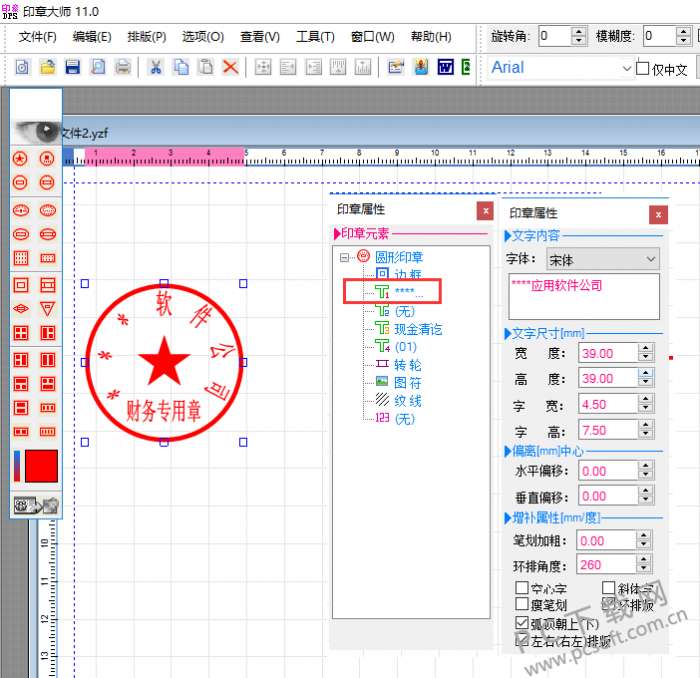Viewport: 700px width, 678px height.
Task: Open the 工具(T) menu
Action: tap(315, 37)
